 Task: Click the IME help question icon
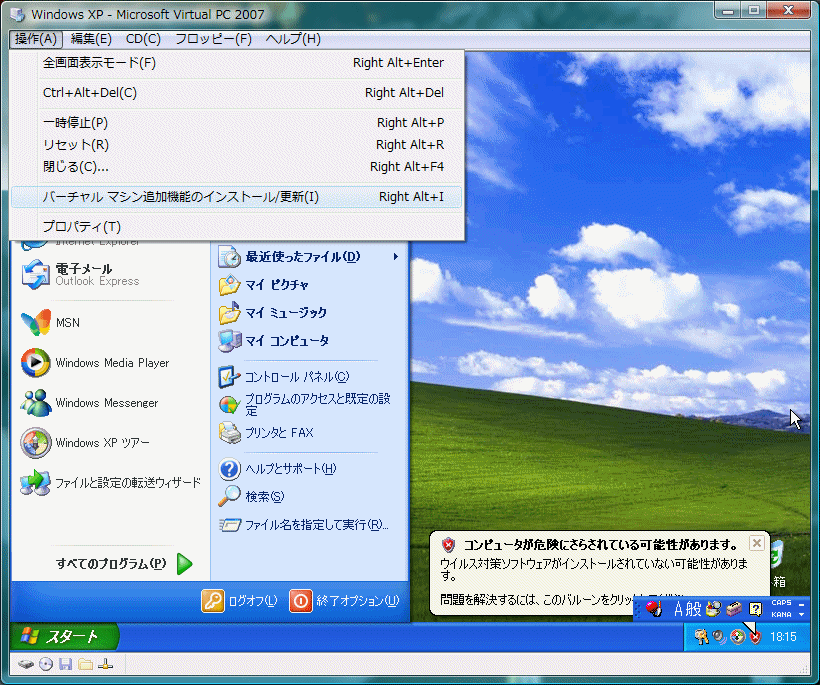click(755, 609)
